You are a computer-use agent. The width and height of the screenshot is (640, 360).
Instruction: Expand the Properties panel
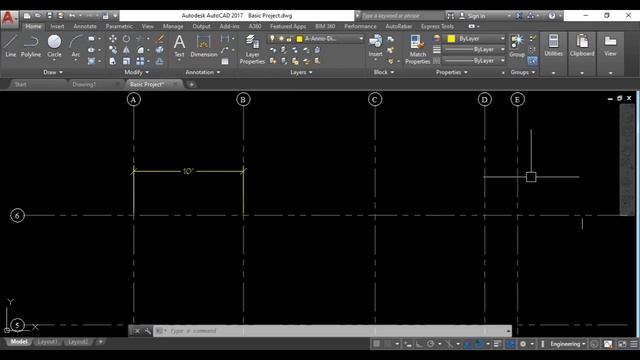coord(451,72)
